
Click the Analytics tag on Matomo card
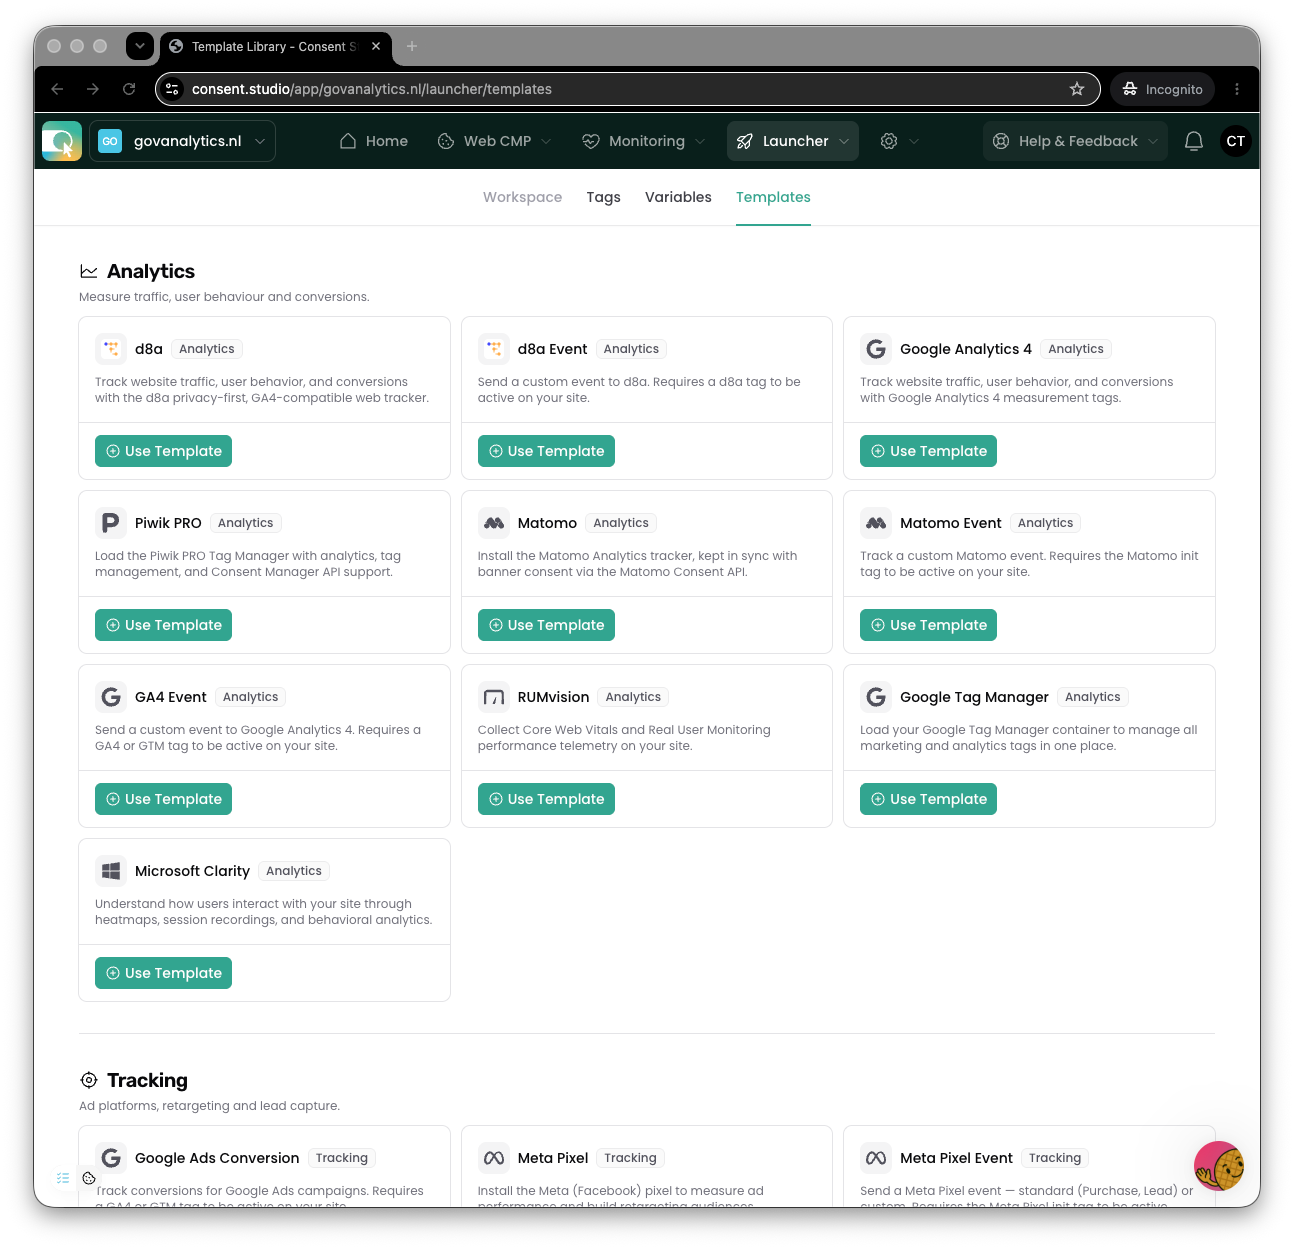coord(621,523)
